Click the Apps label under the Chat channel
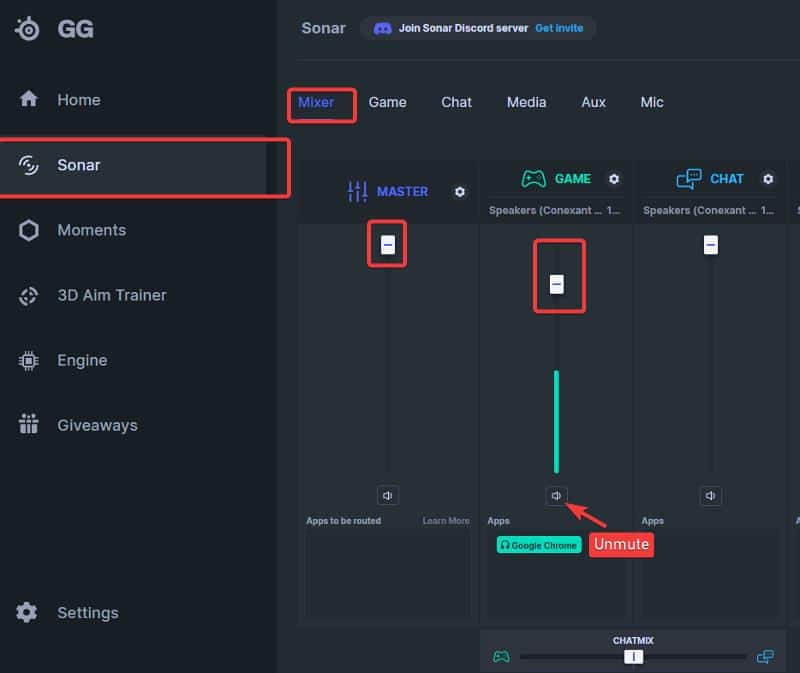Image resolution: width=800 pixels, height=673 pixels. pos(652,521)
